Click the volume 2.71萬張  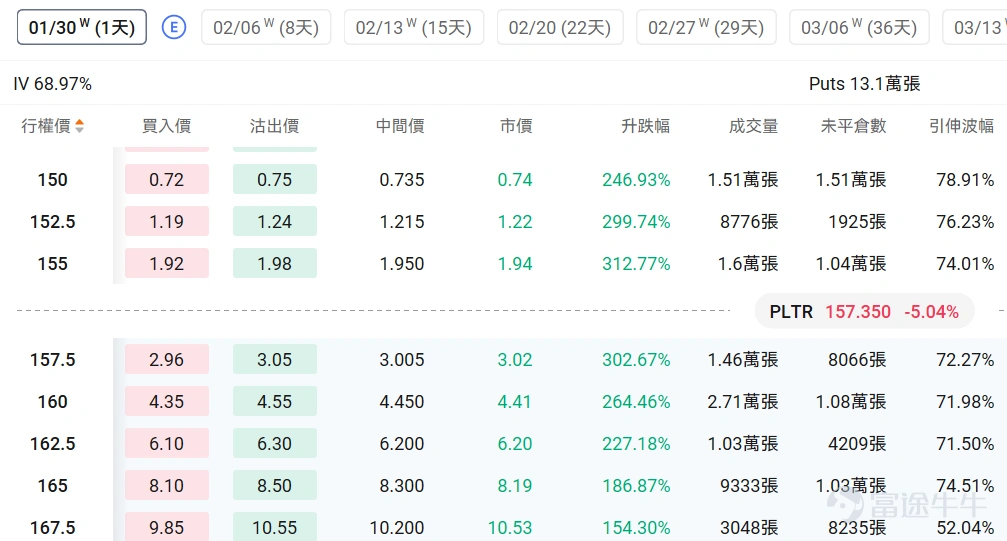[743, 402]
